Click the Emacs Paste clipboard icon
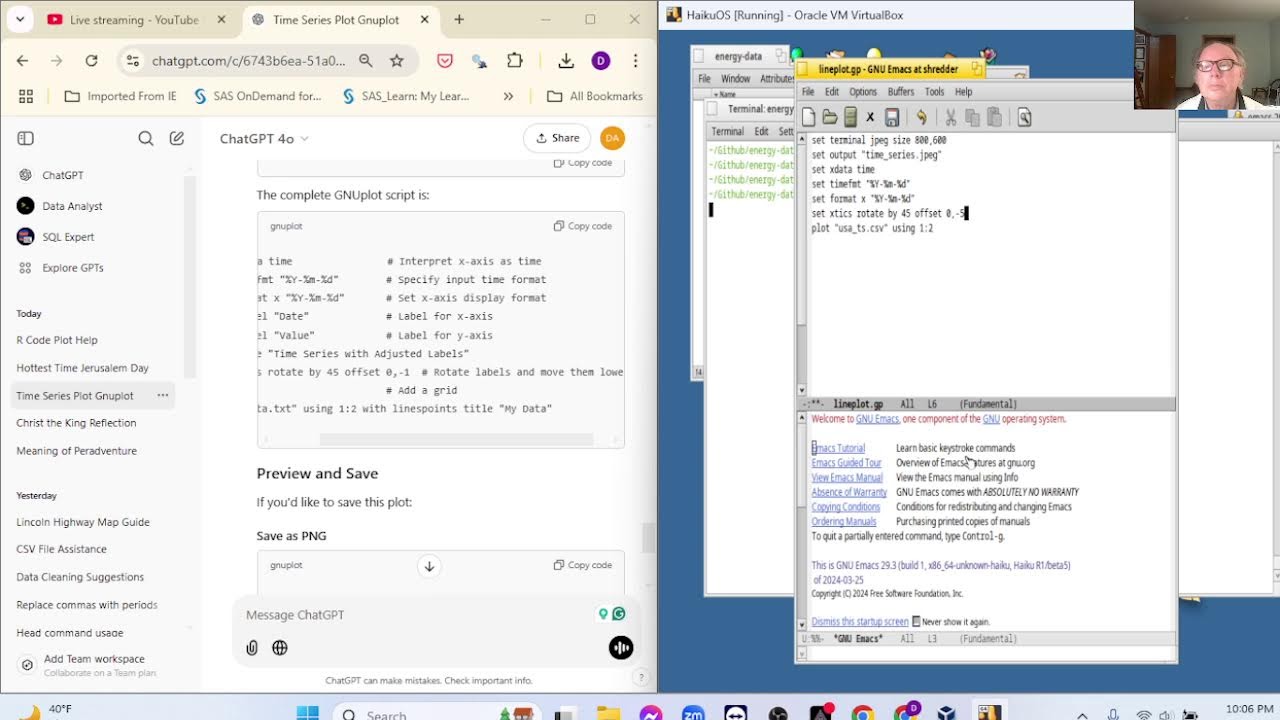Screen dimensions: 1280x720 [x=994, y=118]
